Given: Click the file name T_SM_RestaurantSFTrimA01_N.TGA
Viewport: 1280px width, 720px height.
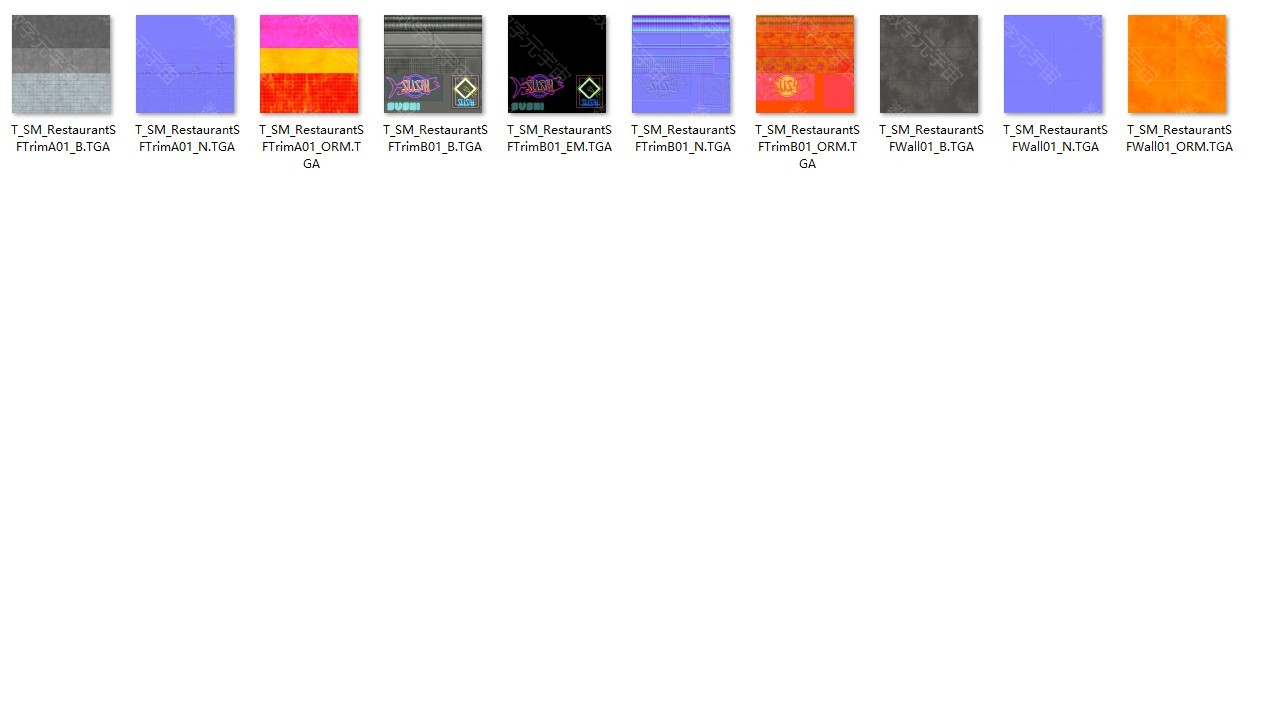Looking at the screenshot, I should coord(187,138).
